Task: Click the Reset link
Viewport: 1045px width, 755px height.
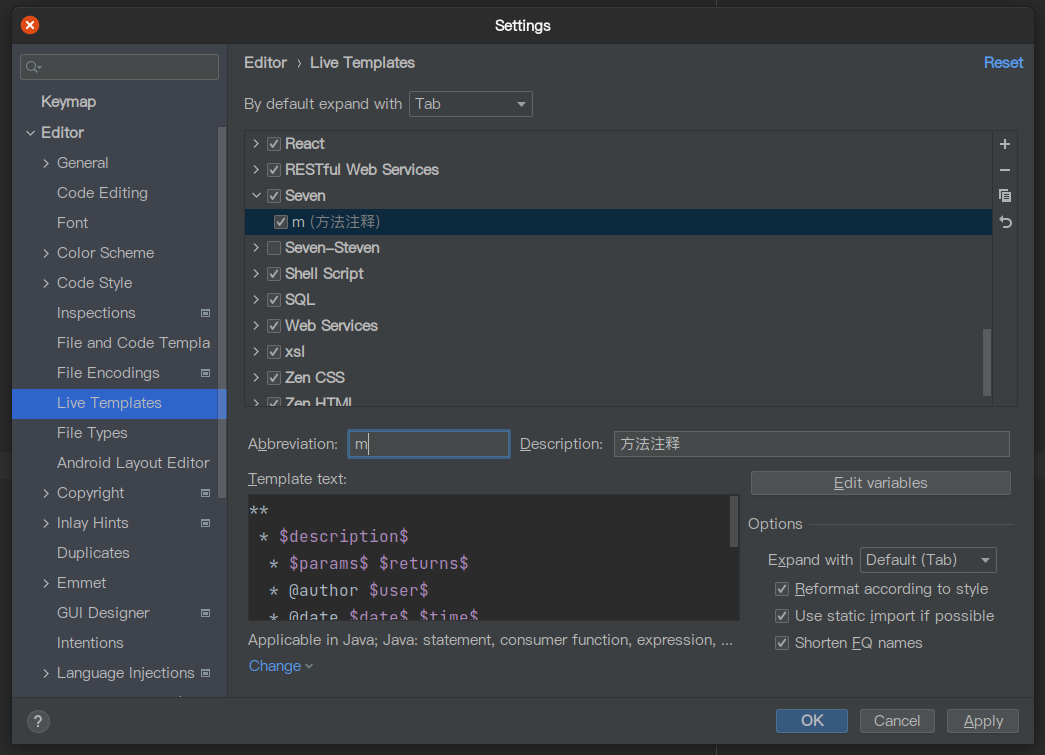Action: (1003, 63)
